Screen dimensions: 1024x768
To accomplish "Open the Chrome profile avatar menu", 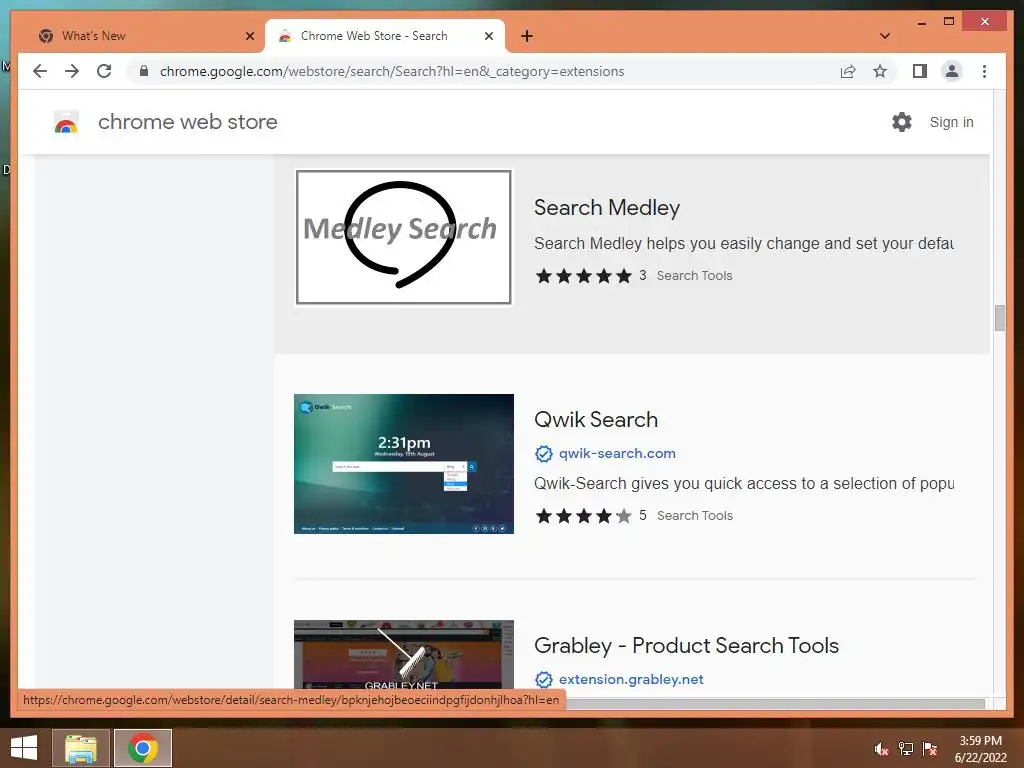I will click(952, 71).
